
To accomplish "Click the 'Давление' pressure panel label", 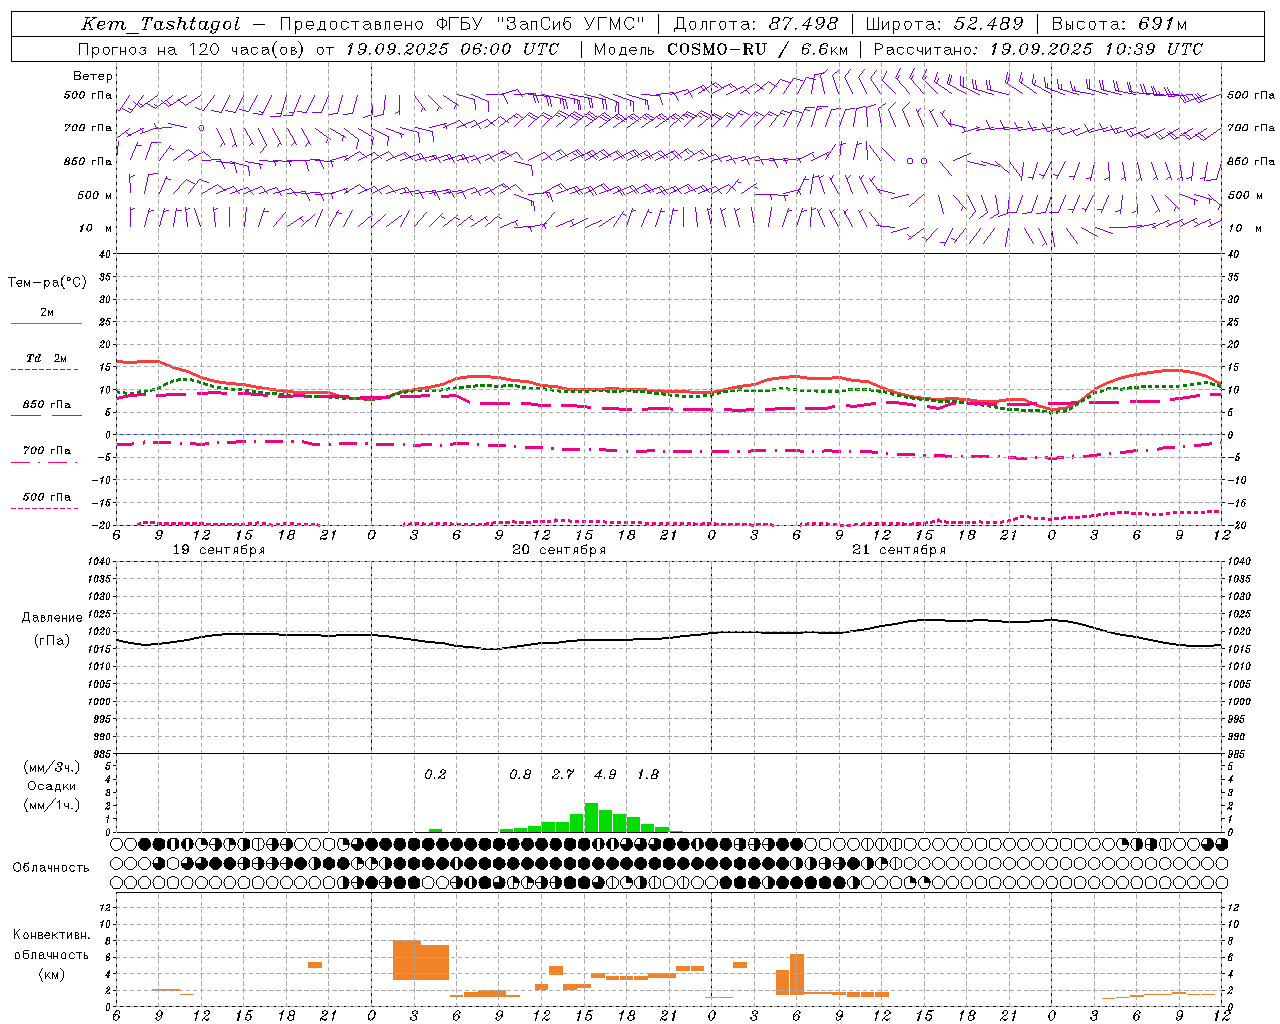I will tap(52, 618).
